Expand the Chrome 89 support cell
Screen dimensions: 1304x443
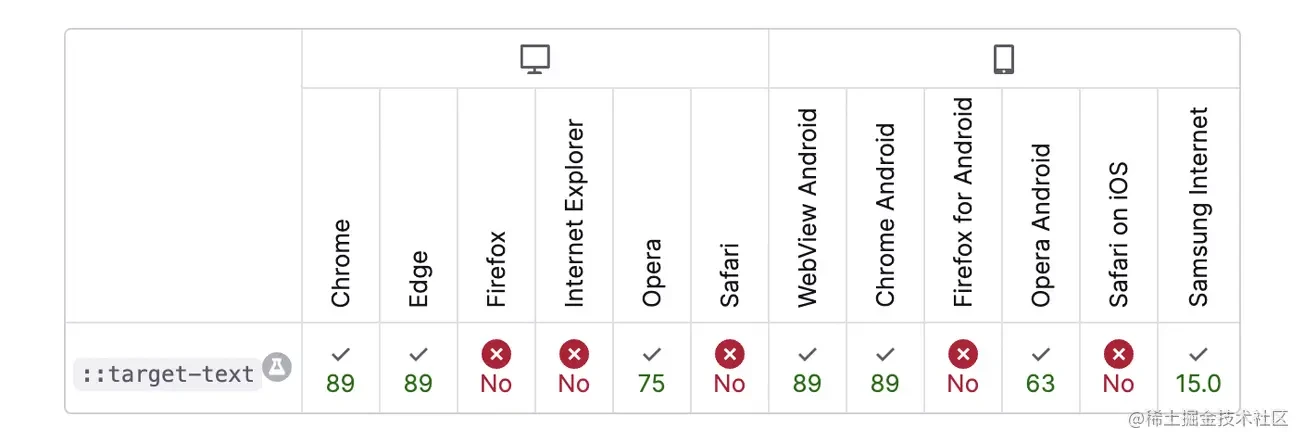point(341,368)
